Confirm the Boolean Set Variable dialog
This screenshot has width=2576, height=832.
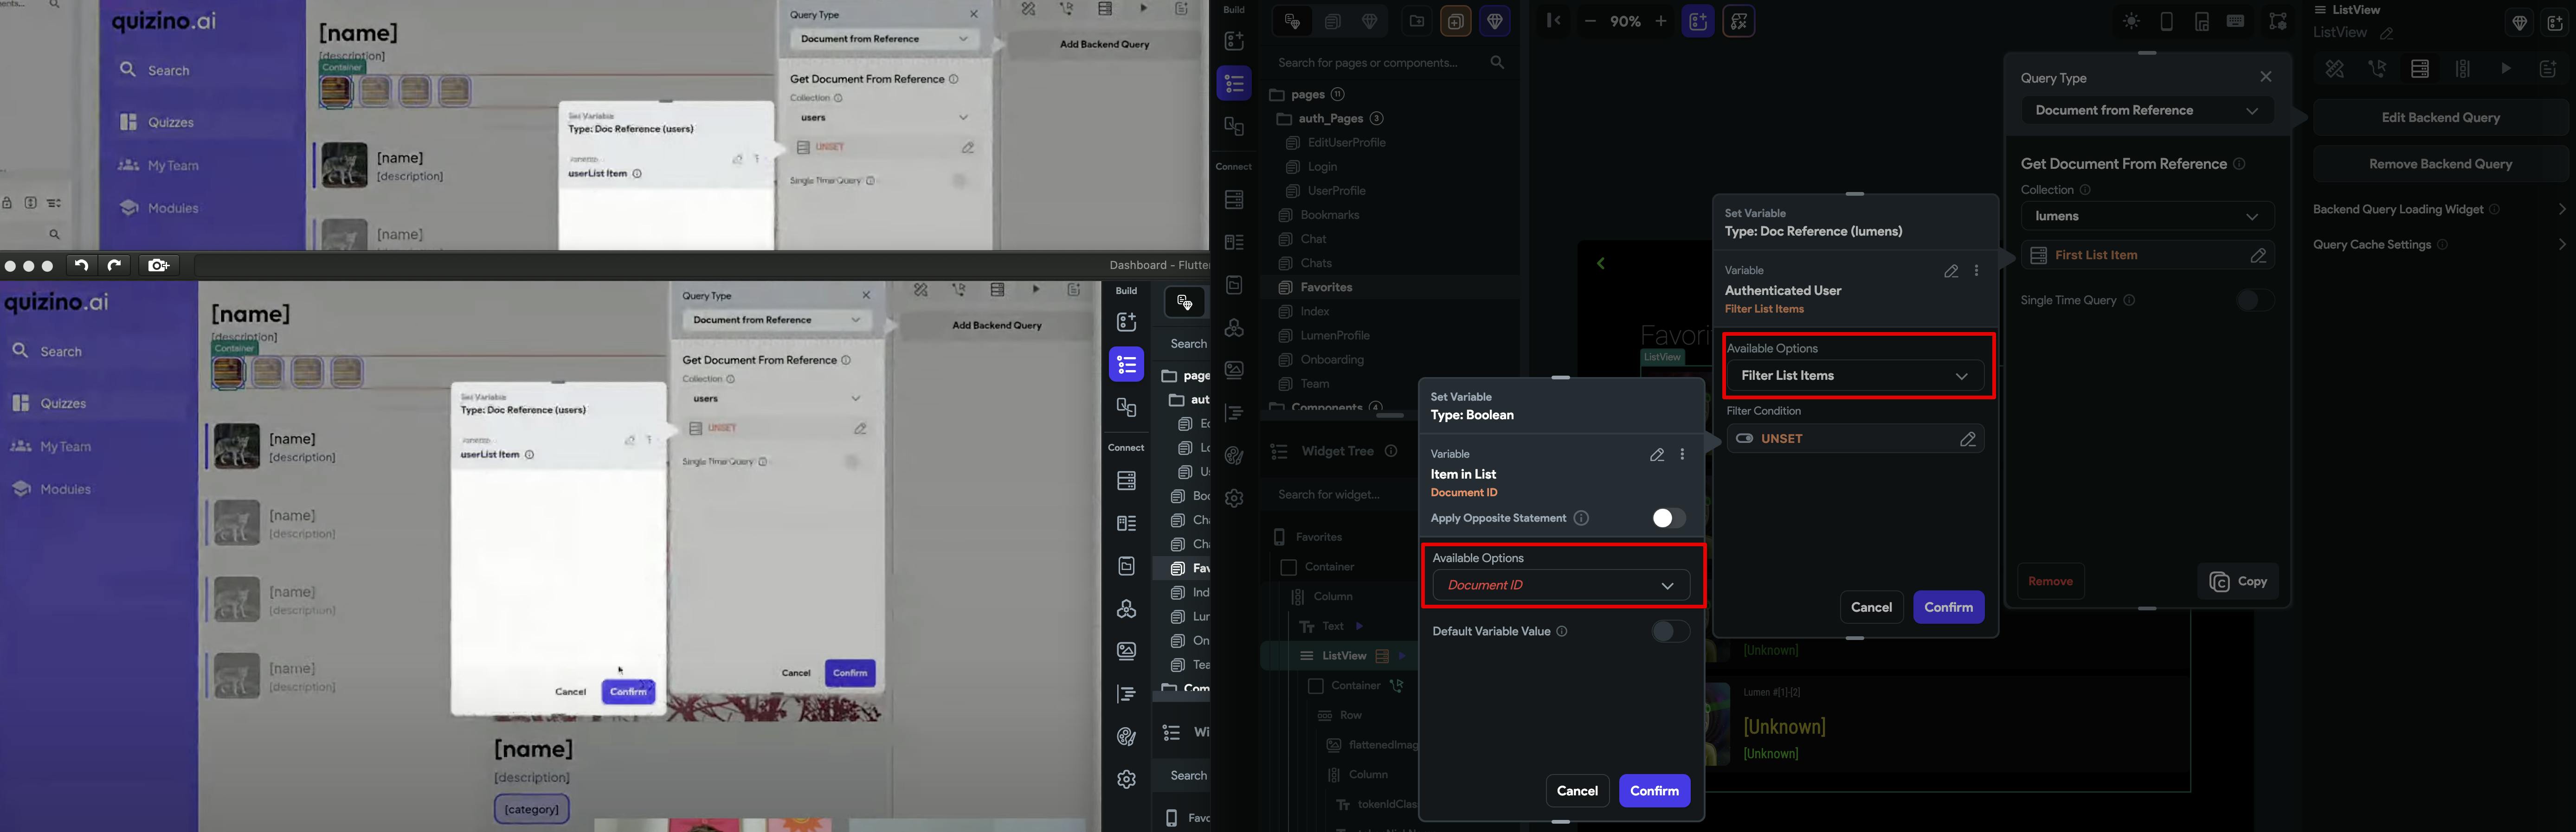[1654, 791]
